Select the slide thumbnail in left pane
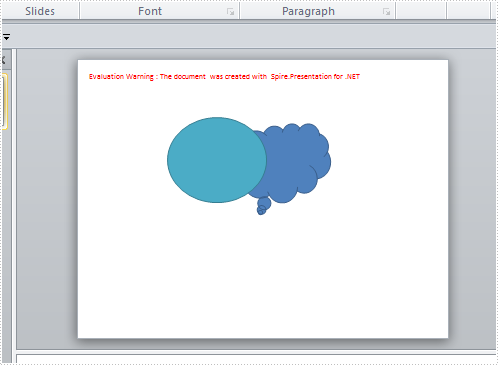This screenshot has width=498, height=365. (4, 102)
